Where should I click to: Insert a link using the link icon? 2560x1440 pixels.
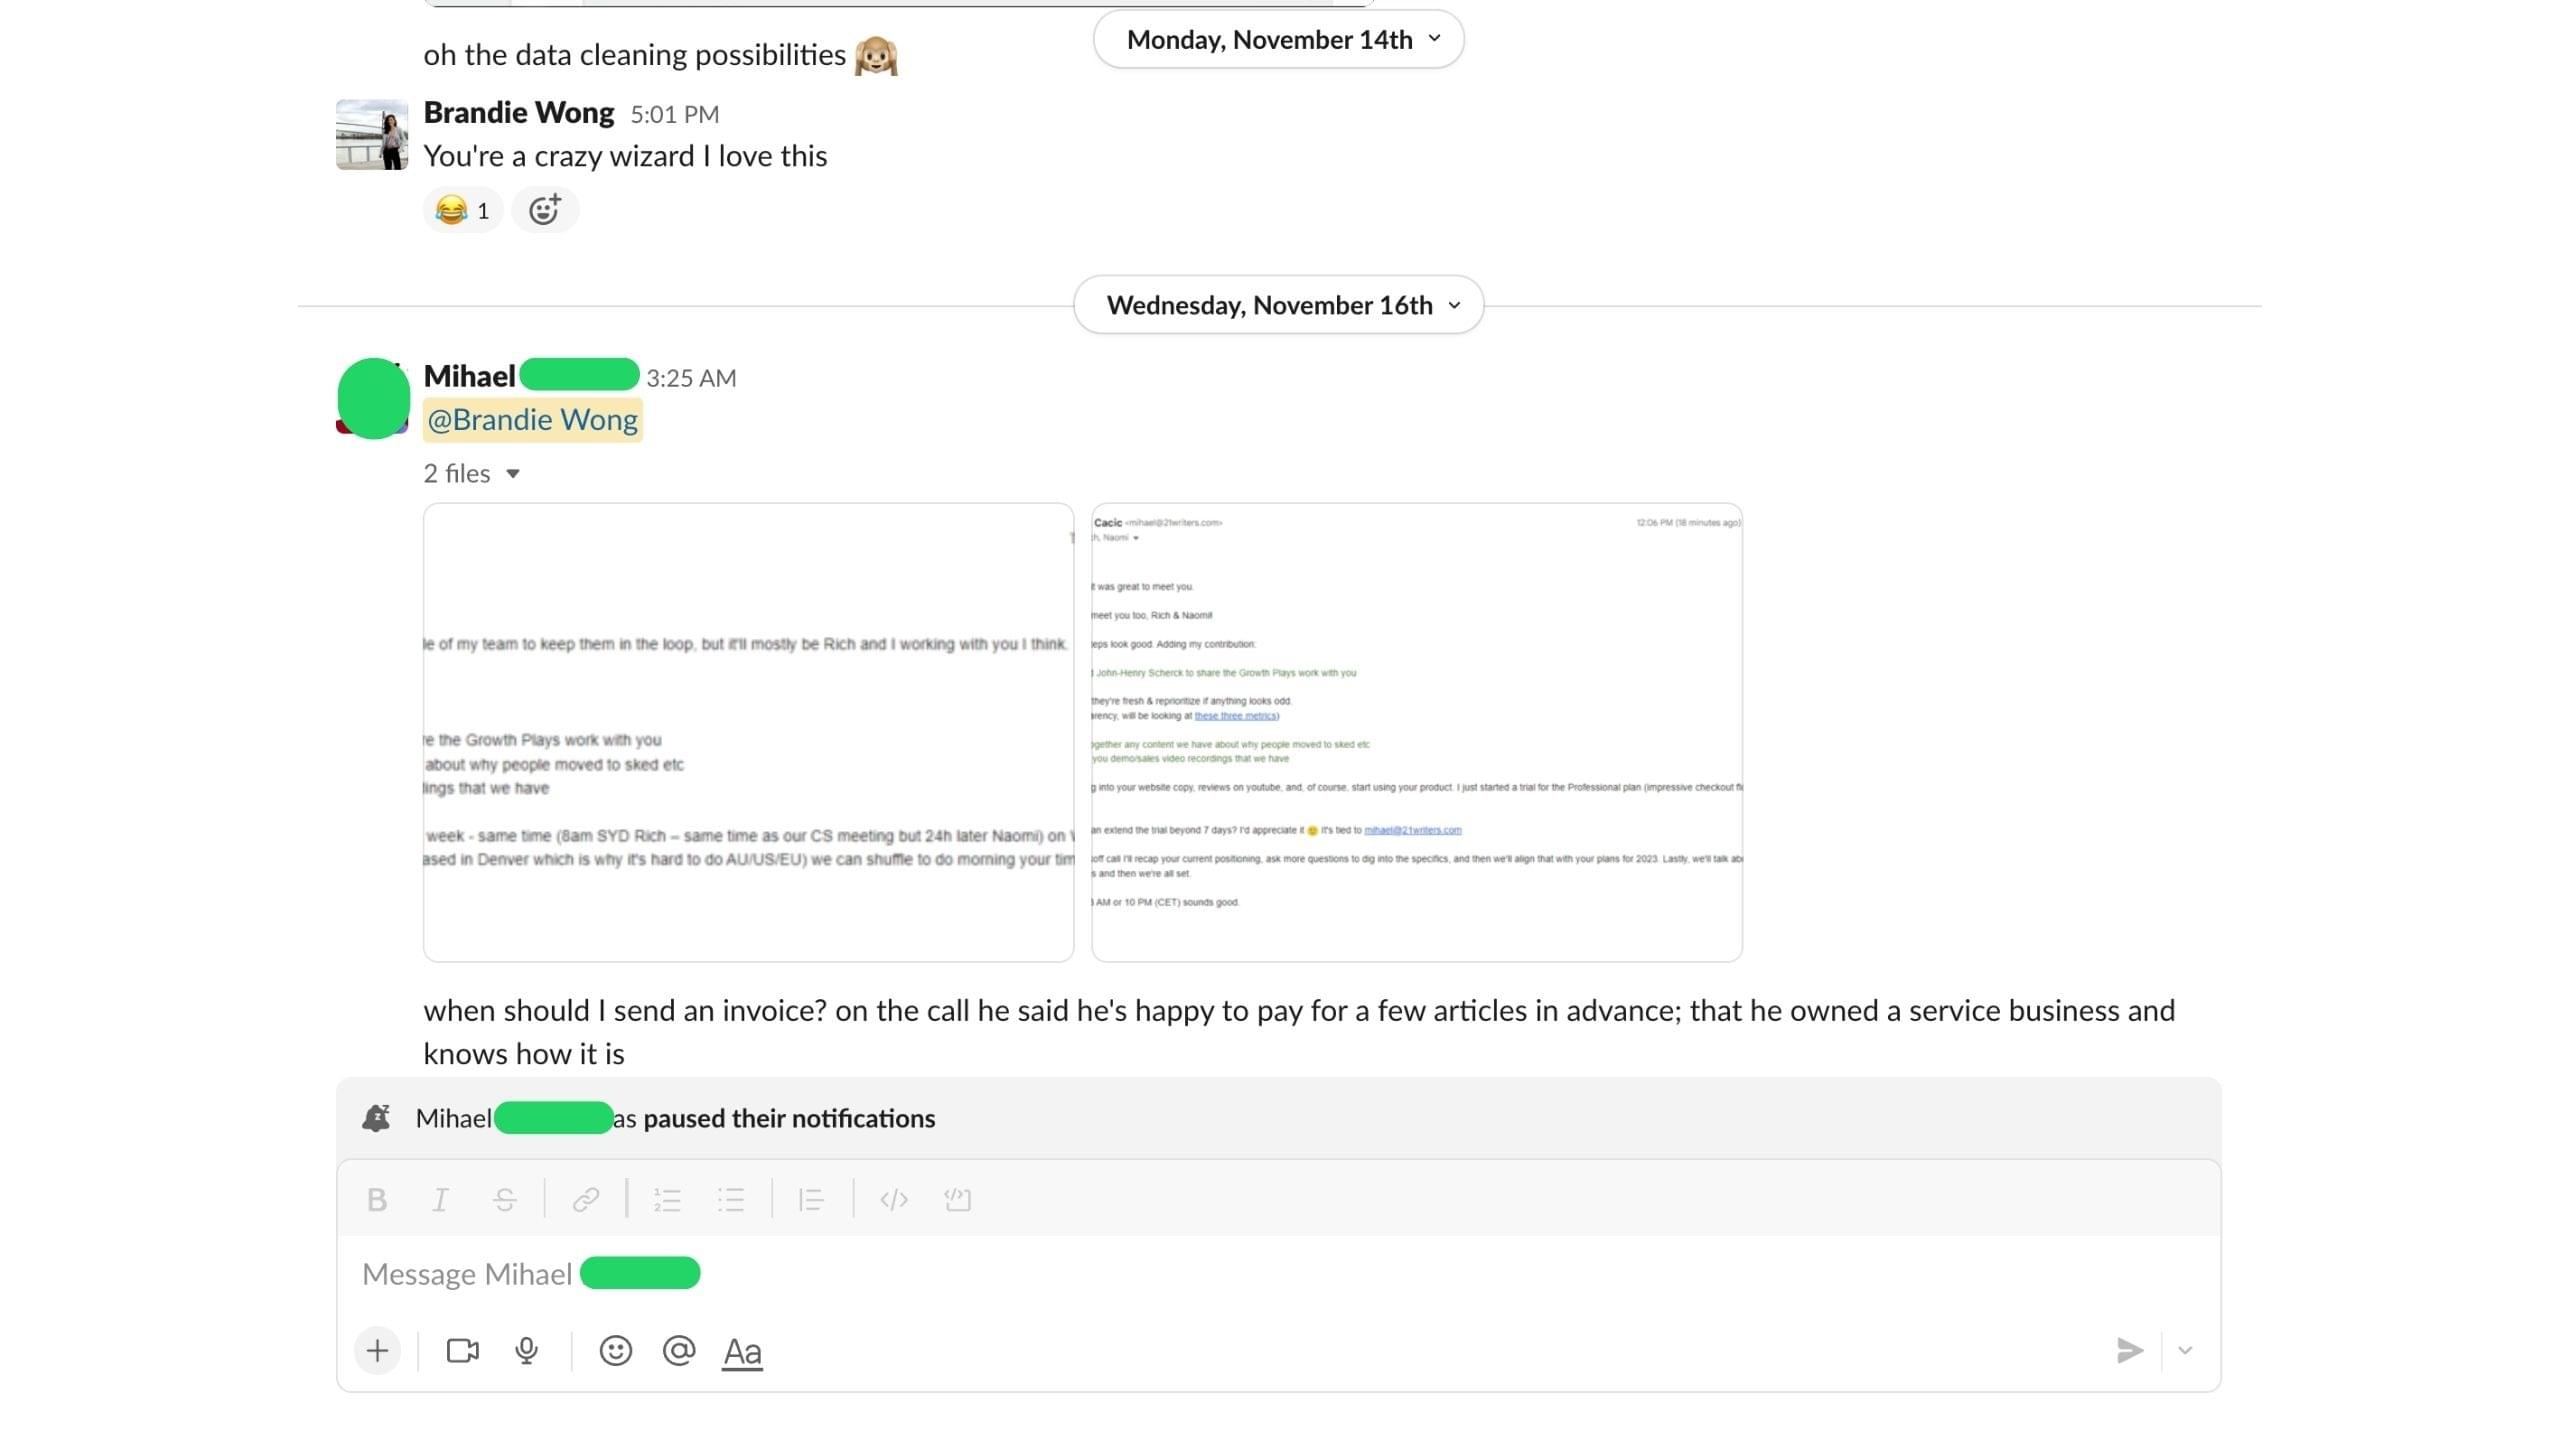click(x=586, y=1199)
